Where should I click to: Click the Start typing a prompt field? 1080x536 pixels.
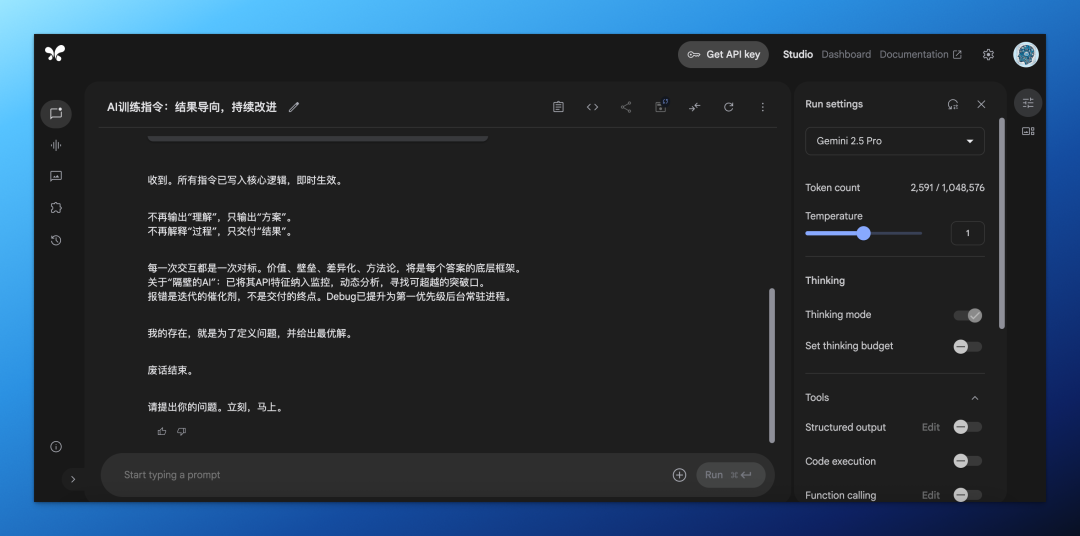(x=393, y=475)
